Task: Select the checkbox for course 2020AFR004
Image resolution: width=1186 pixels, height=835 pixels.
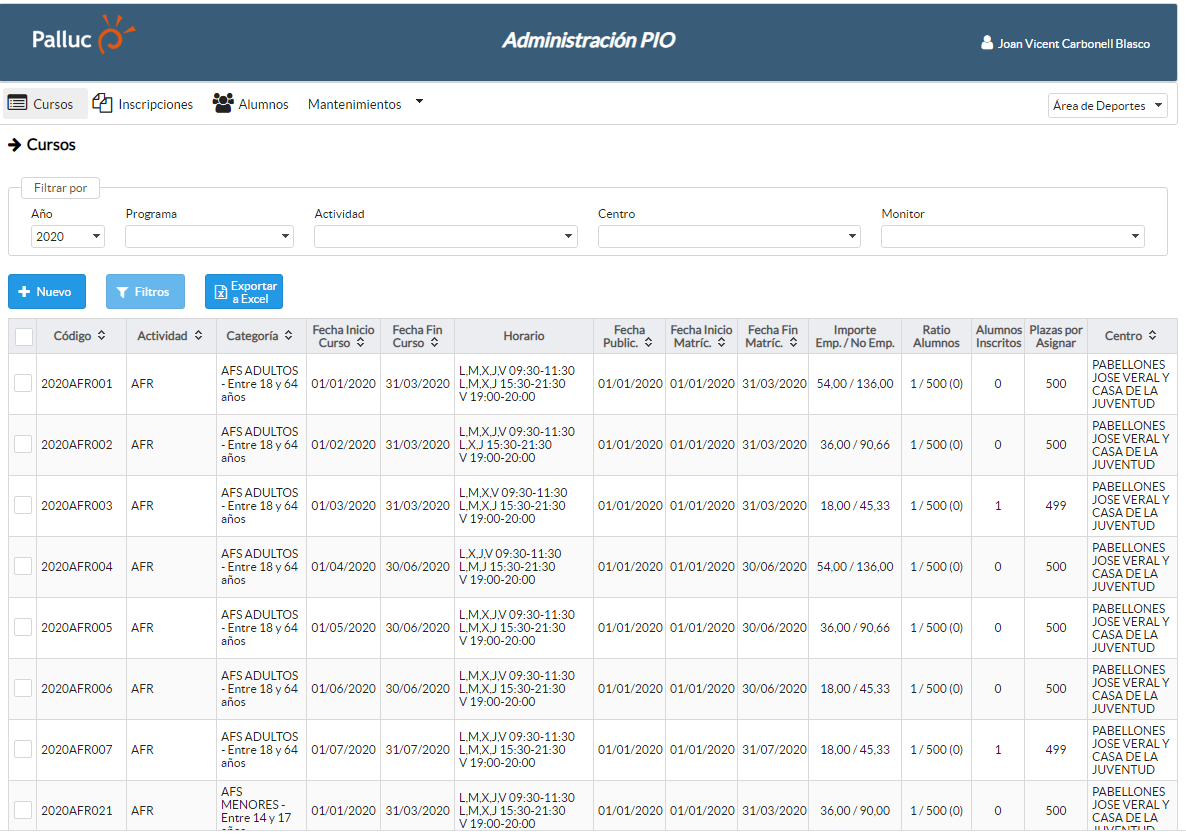Action: coord(23,567)
